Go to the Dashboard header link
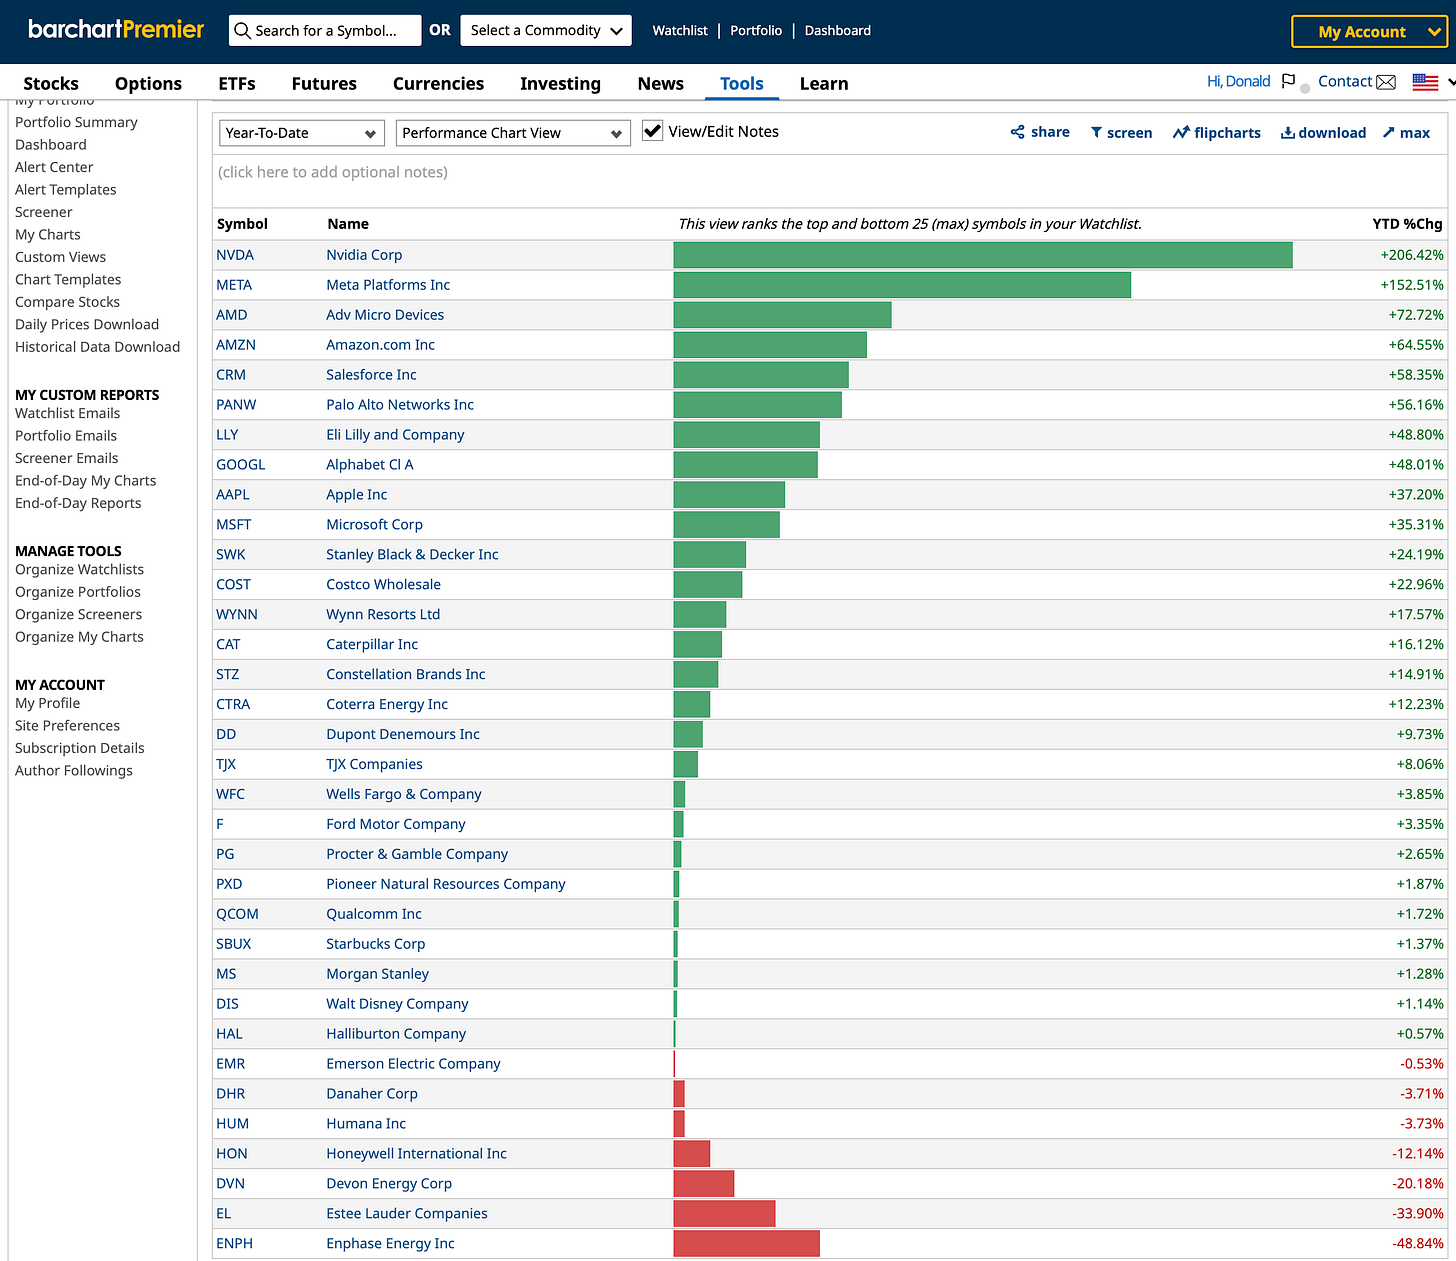The height and width of the screenshot is (1261, 1456). pos(838,31)
